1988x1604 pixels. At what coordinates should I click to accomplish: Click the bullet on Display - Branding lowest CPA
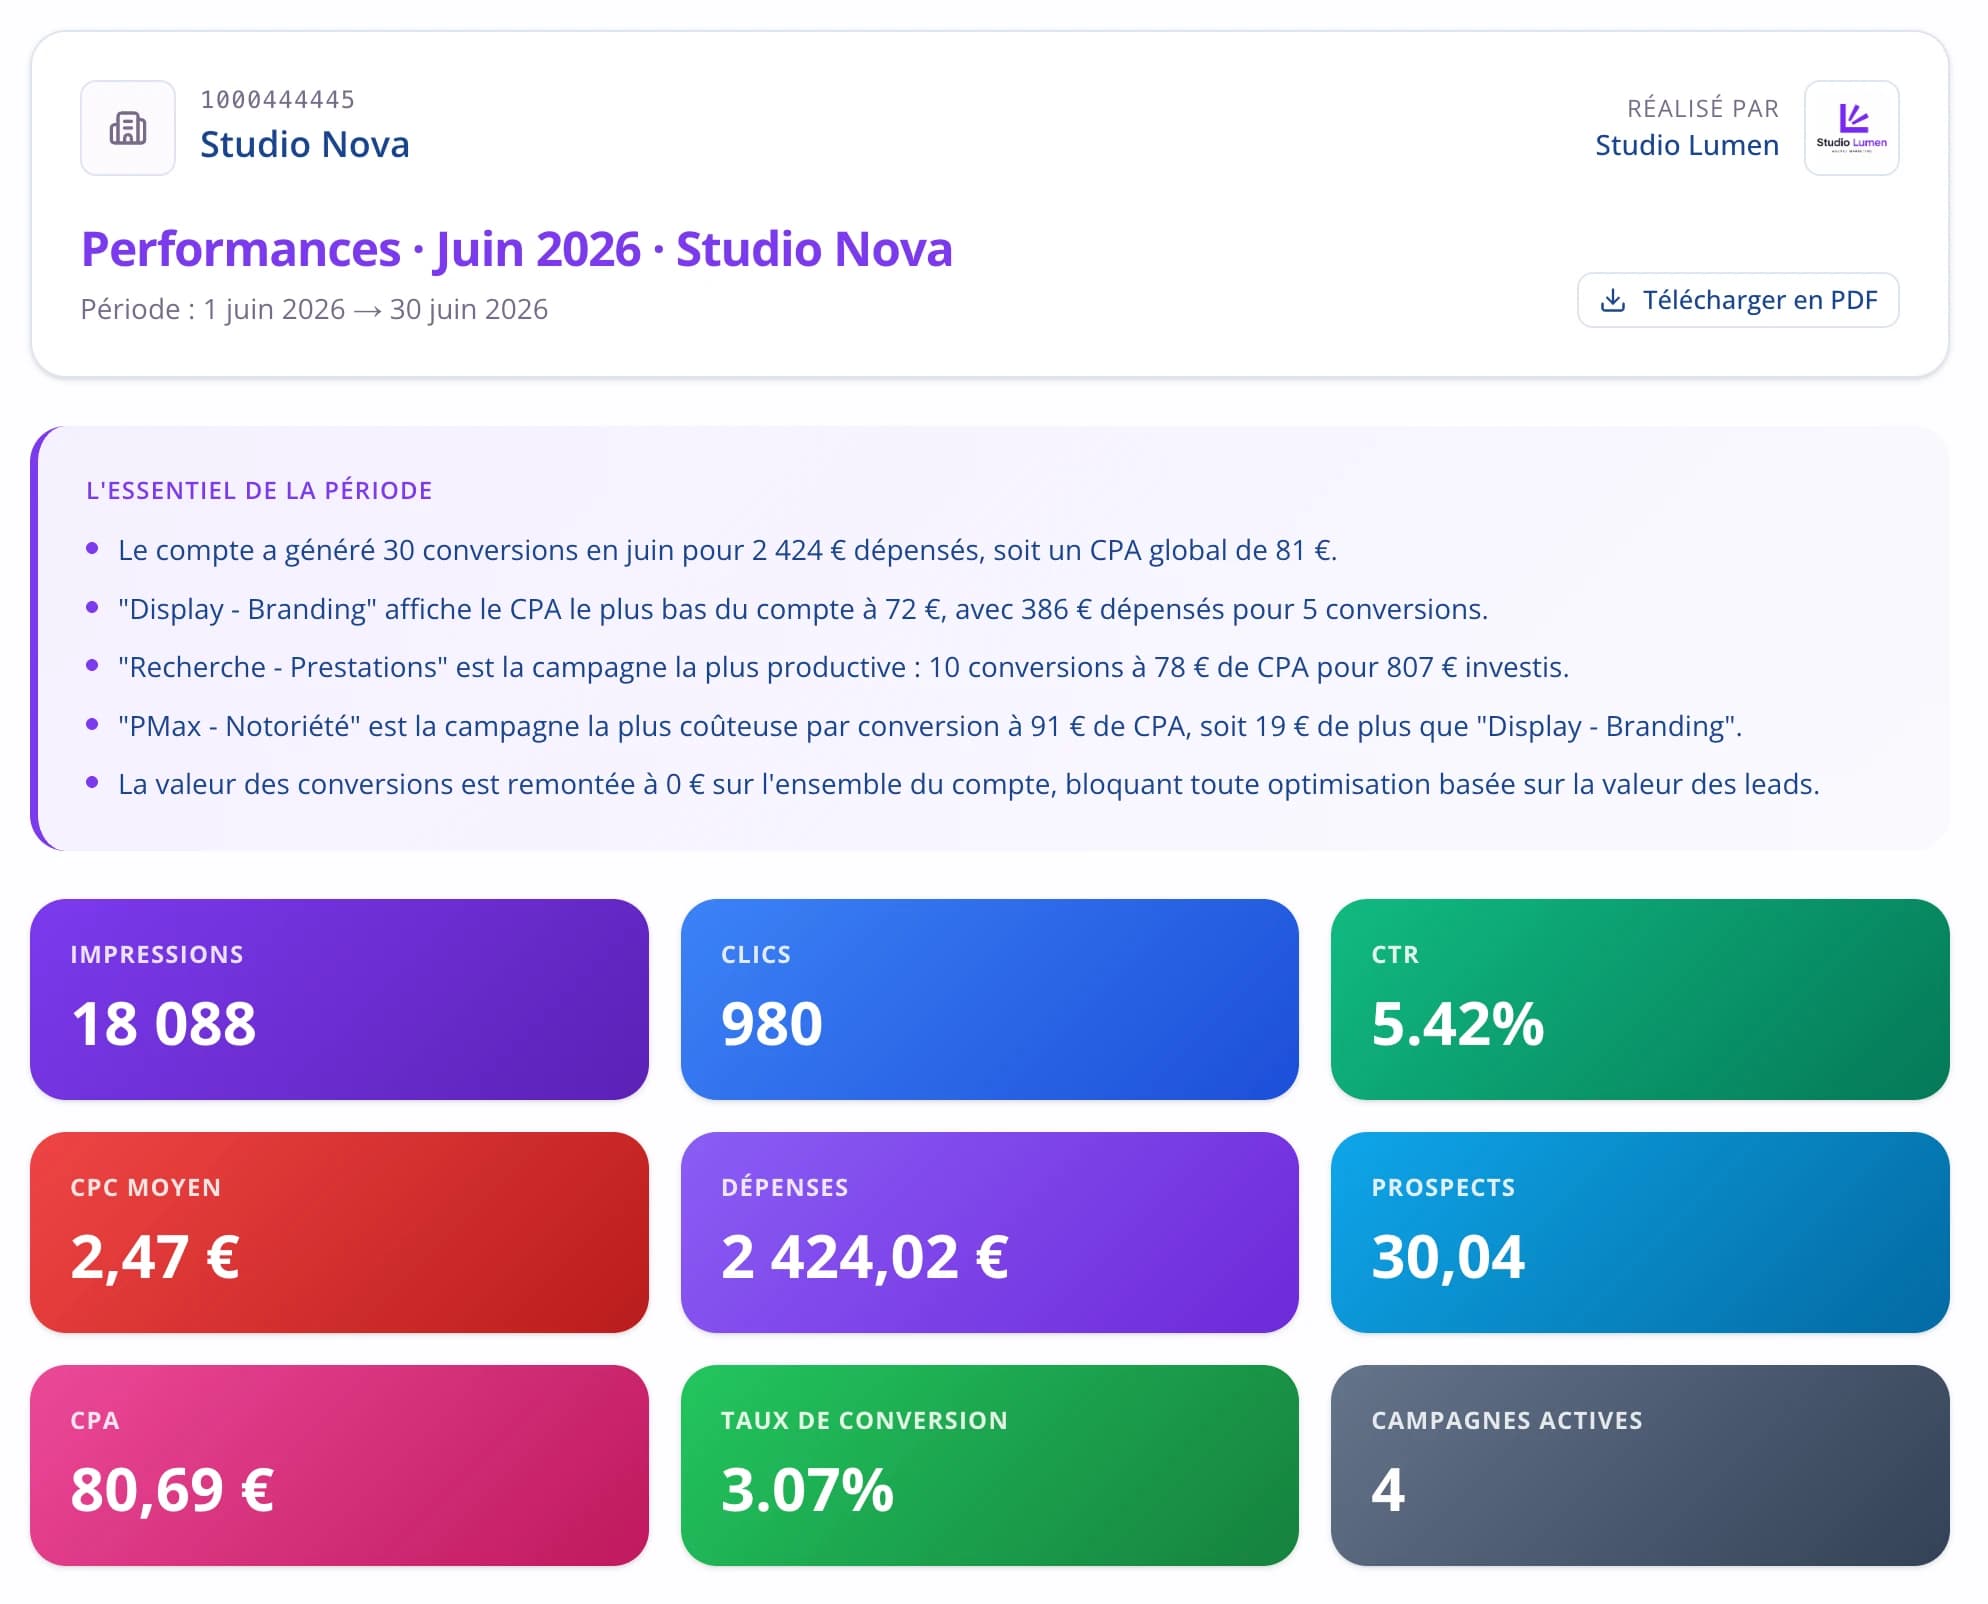(803, 609)
